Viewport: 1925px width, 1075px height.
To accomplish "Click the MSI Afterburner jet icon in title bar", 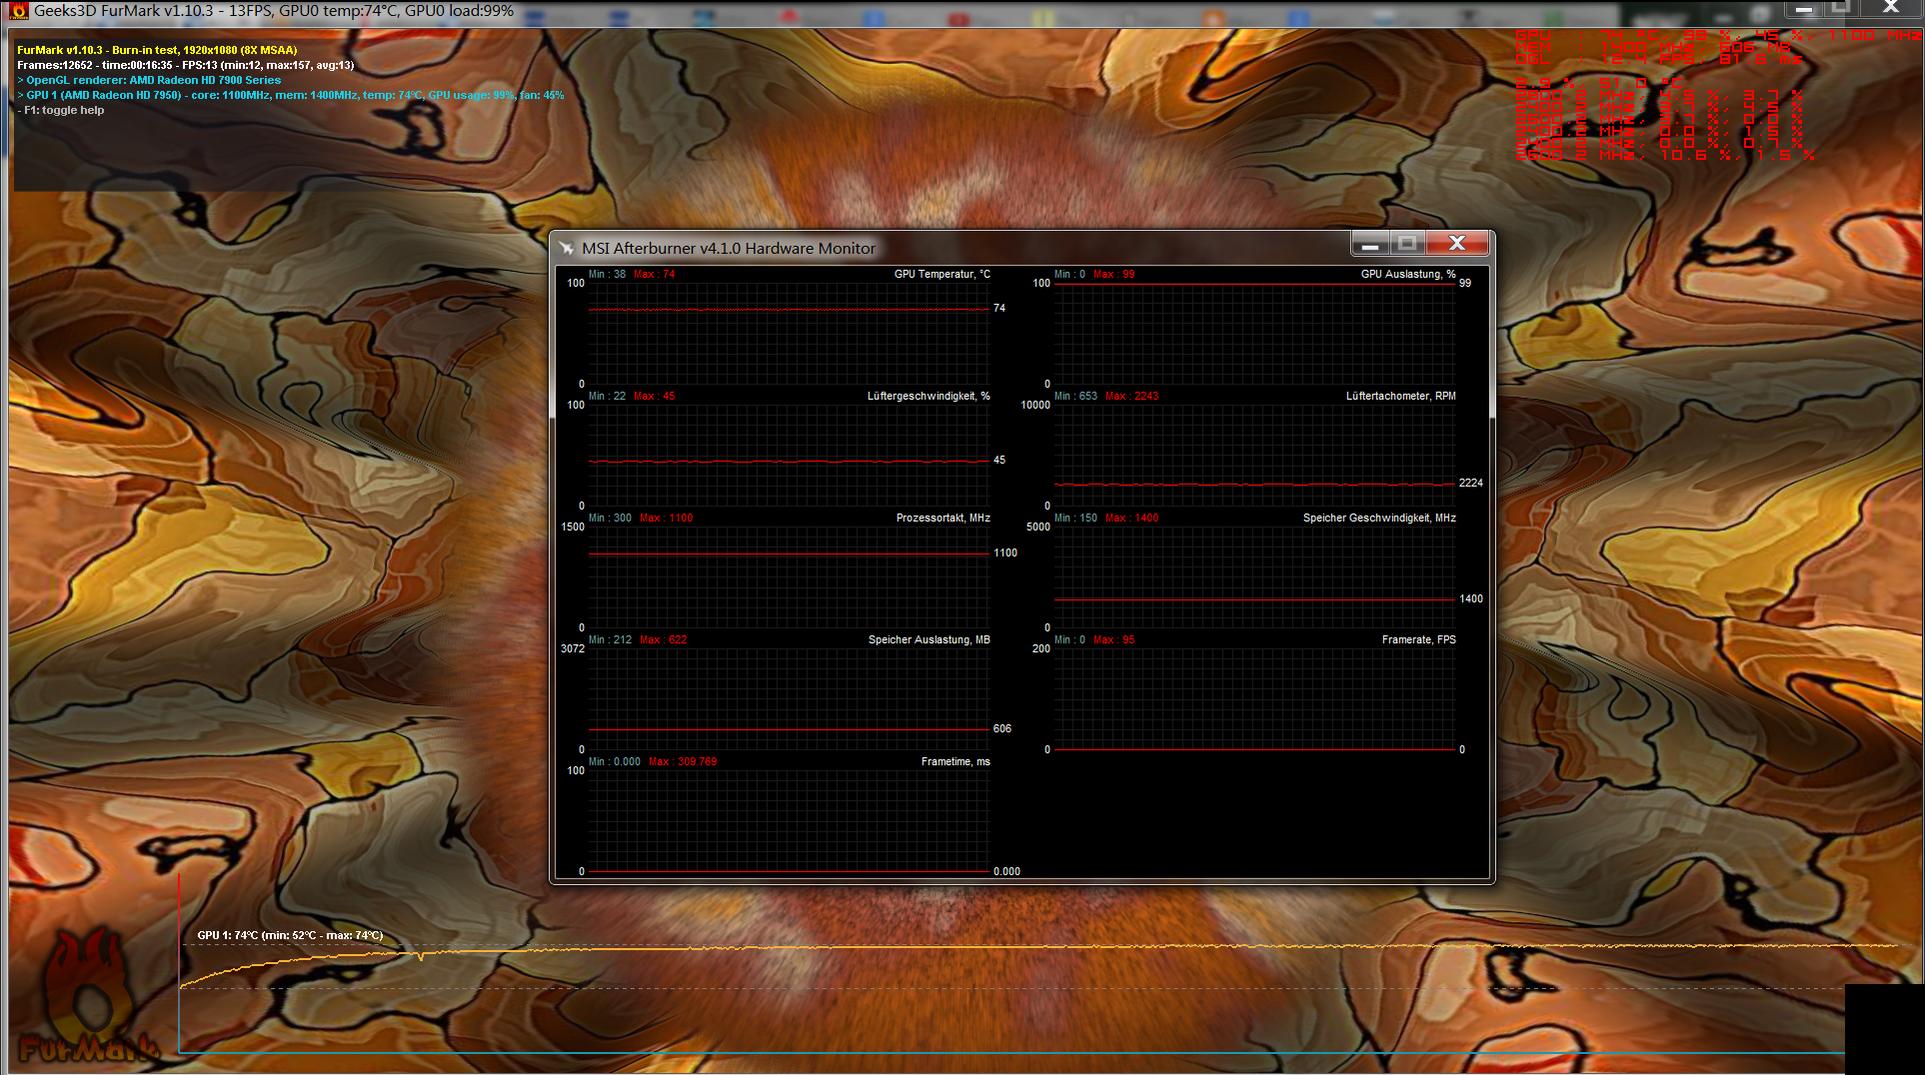I will (567, 248).
